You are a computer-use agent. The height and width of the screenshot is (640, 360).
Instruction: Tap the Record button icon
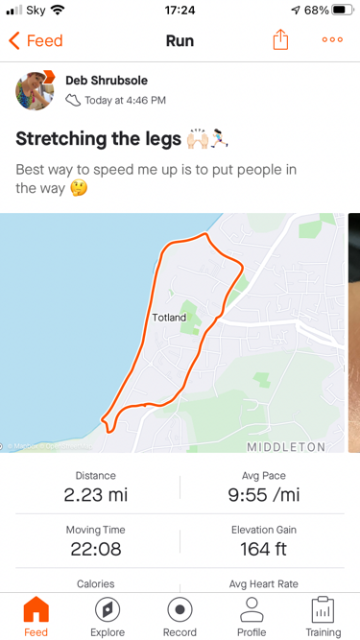(180, 609)
